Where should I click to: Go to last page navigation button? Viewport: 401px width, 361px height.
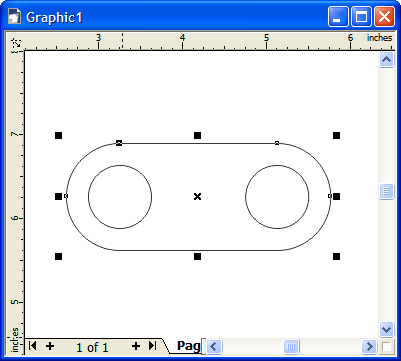(152, 346)
